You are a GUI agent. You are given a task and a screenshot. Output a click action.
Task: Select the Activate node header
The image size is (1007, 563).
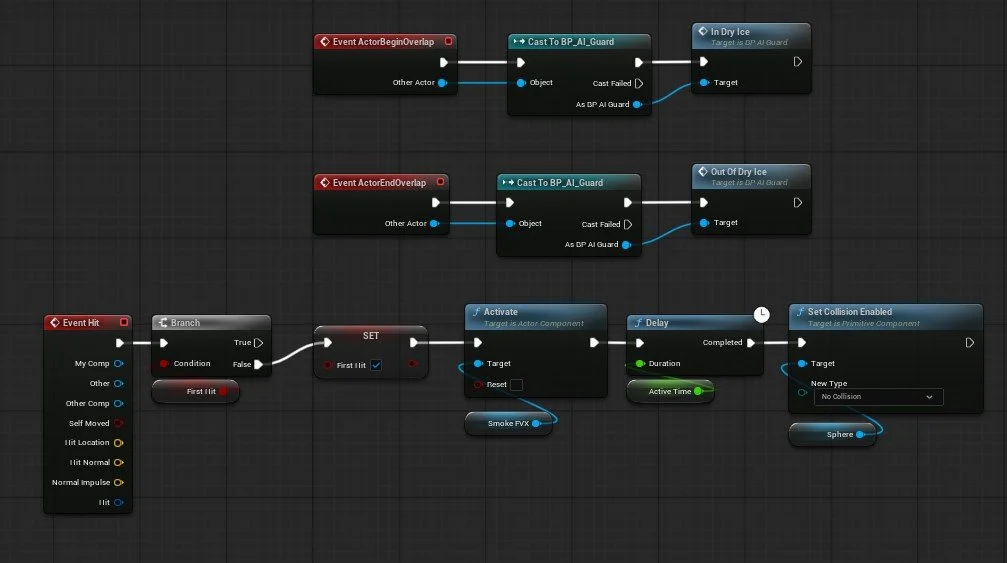tap(536, 316)
